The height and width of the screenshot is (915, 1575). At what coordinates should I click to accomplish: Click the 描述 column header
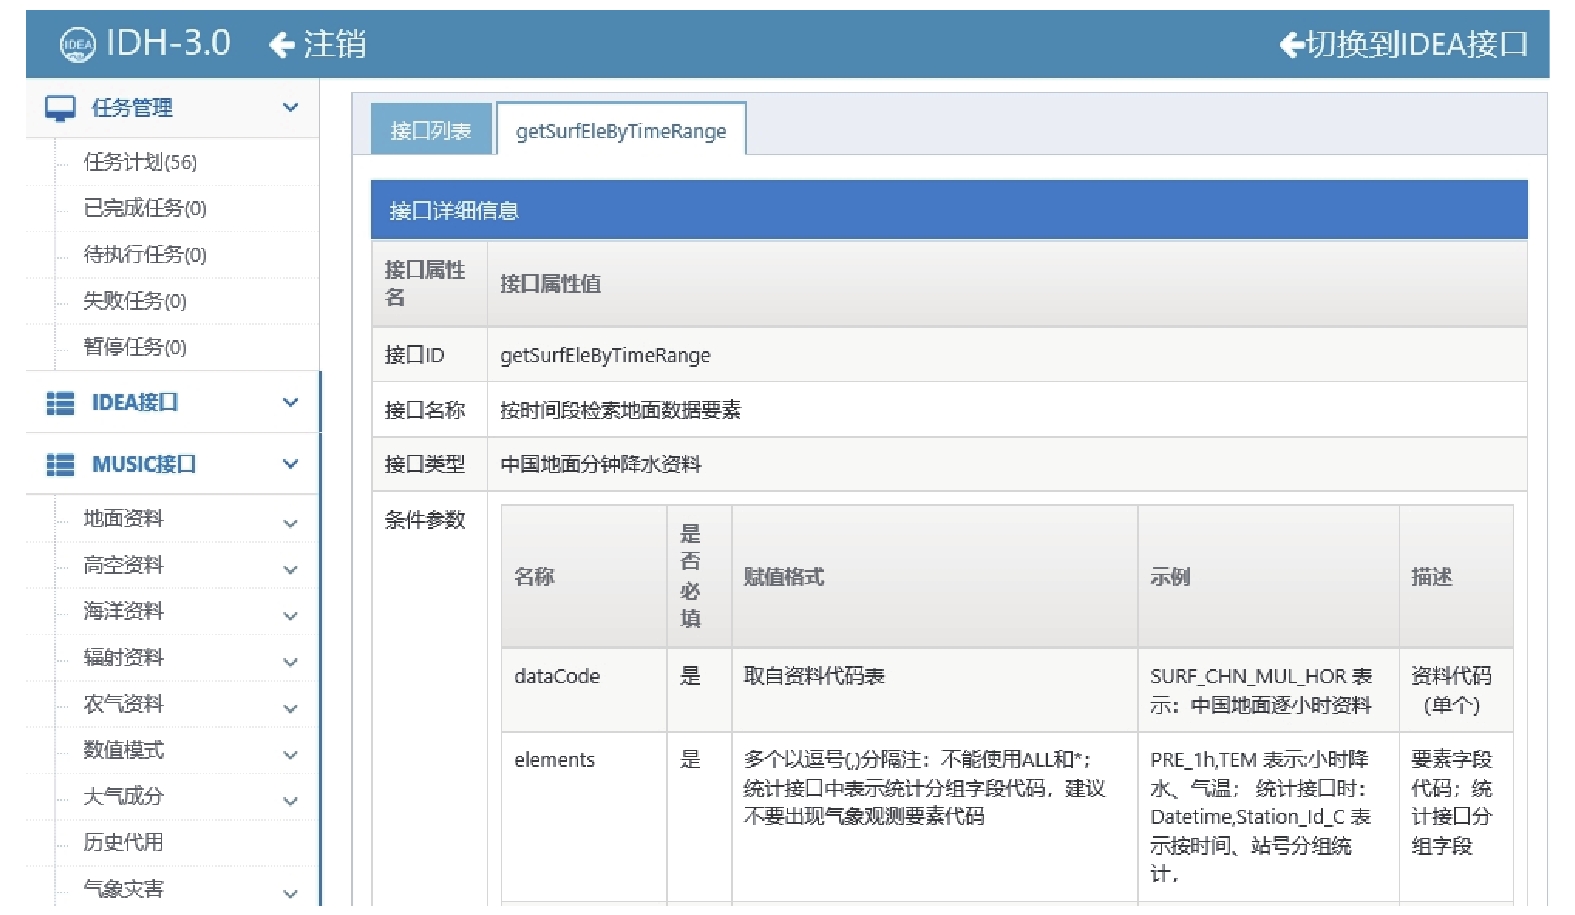tap(1456, 576)
